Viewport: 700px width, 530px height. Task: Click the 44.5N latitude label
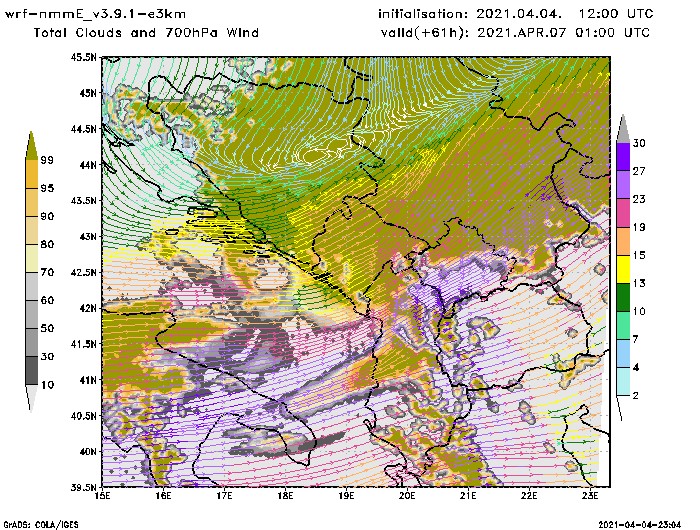coord(83,129)
